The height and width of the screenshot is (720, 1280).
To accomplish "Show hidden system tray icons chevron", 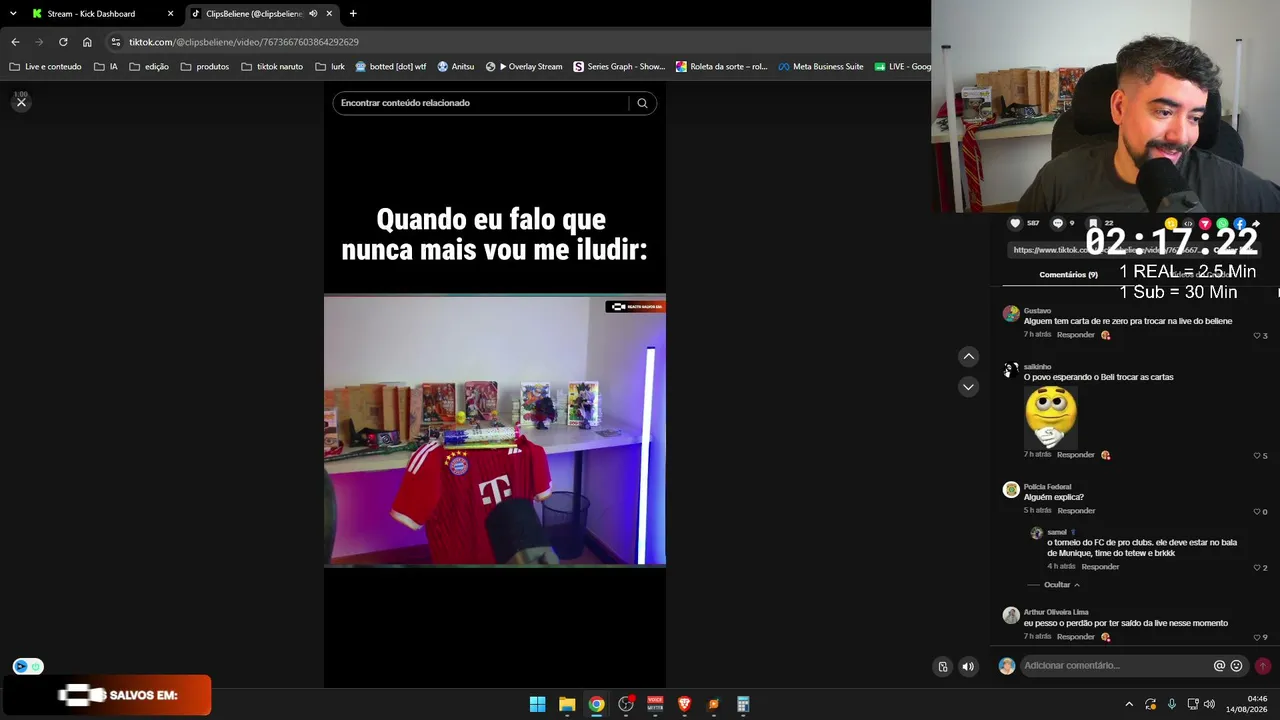I will click(1129, 704).
